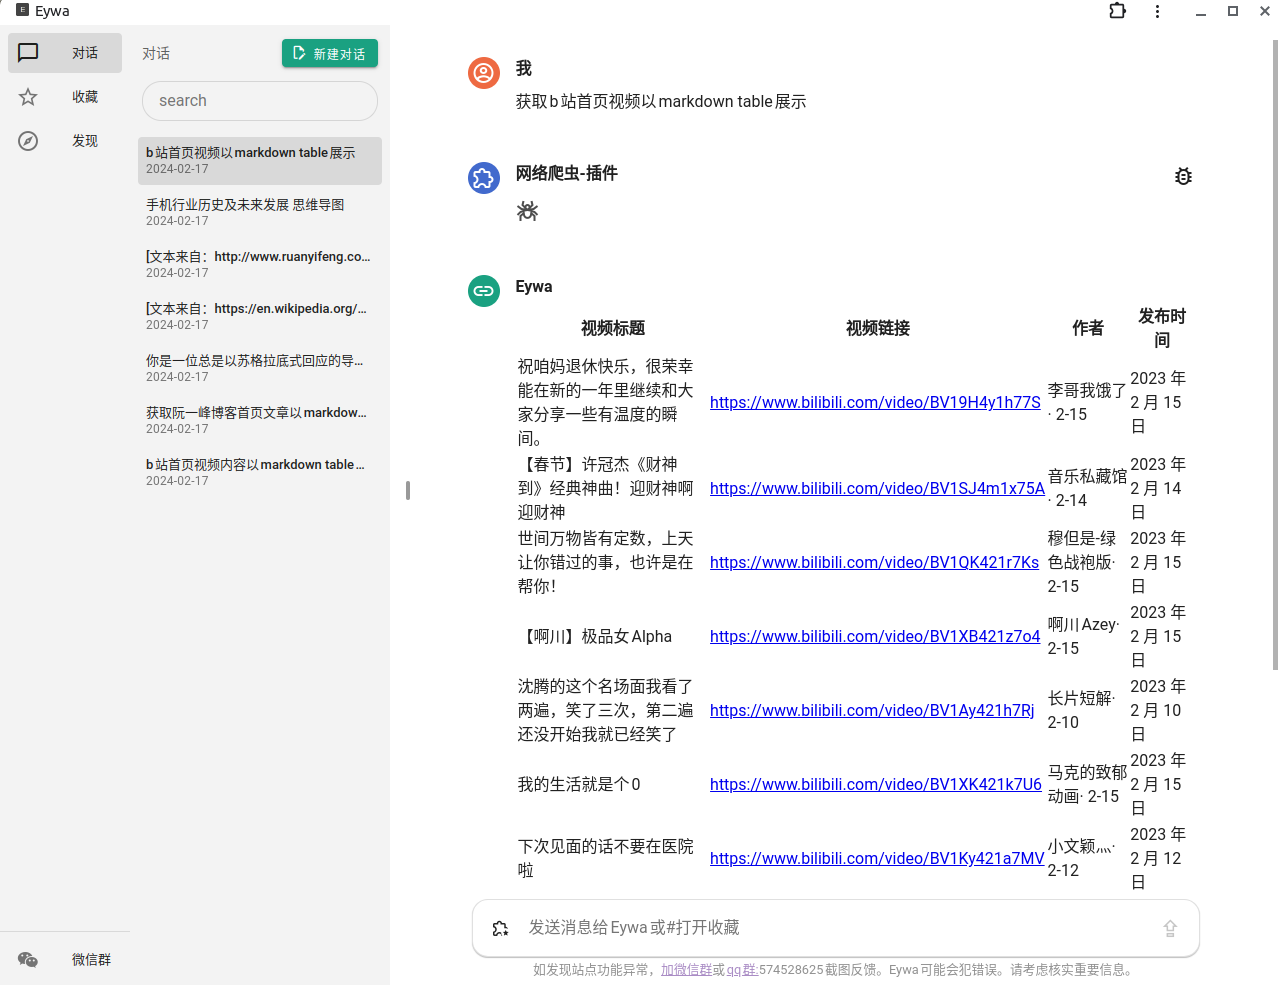Open the 收藏 favorites tab
The height and width of the screenshot is (985, 1278).
(65, 97)
